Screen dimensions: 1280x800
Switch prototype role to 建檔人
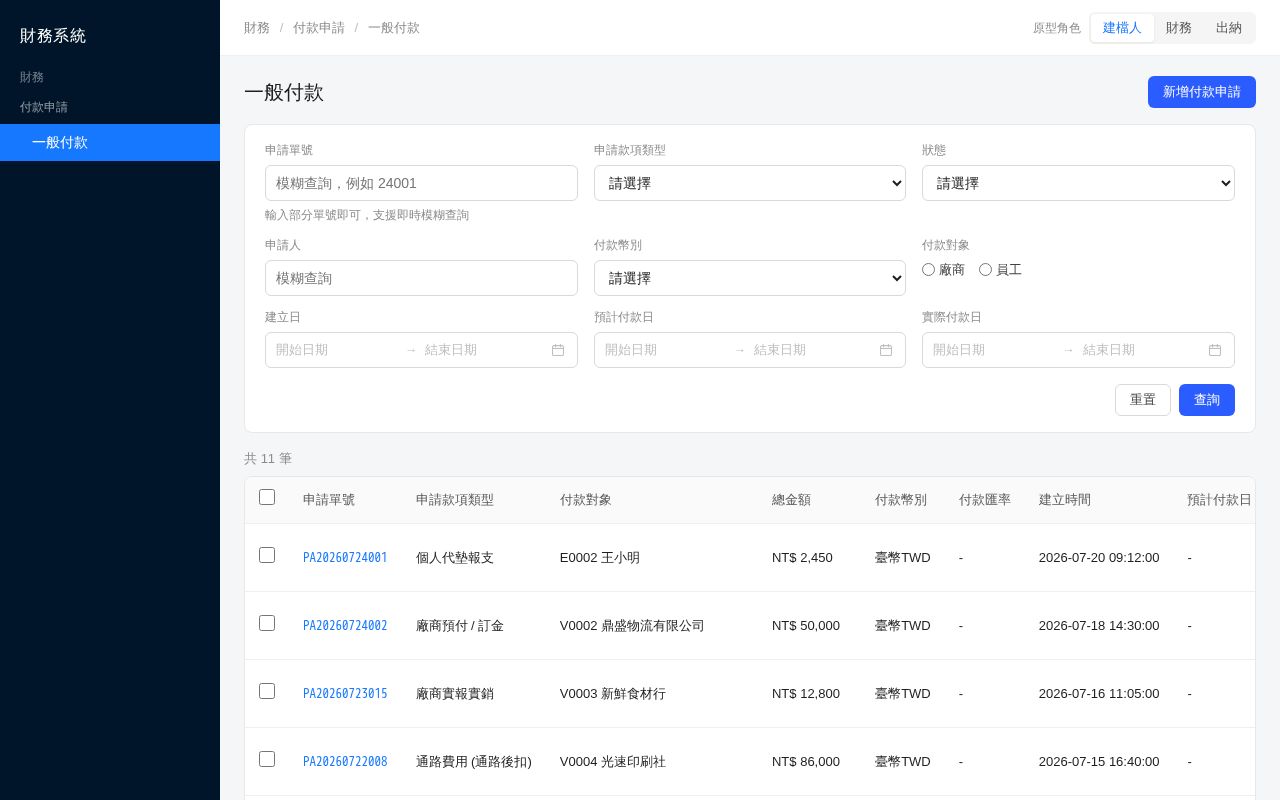1122,28
